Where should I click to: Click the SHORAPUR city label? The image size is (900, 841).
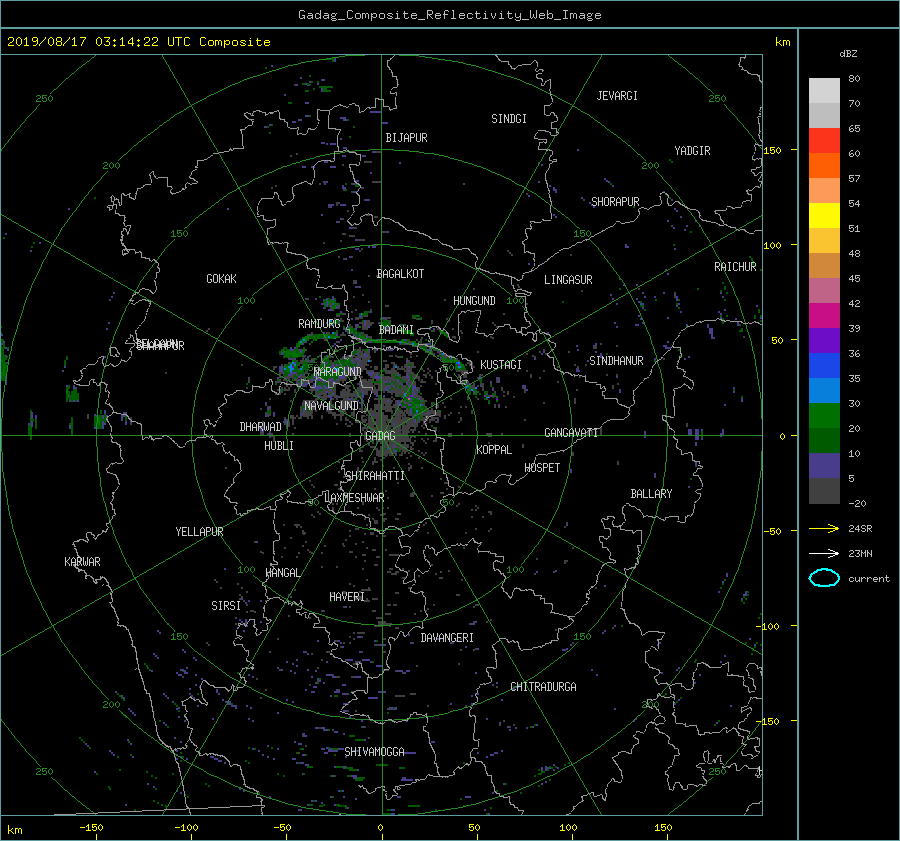[615, 202]
